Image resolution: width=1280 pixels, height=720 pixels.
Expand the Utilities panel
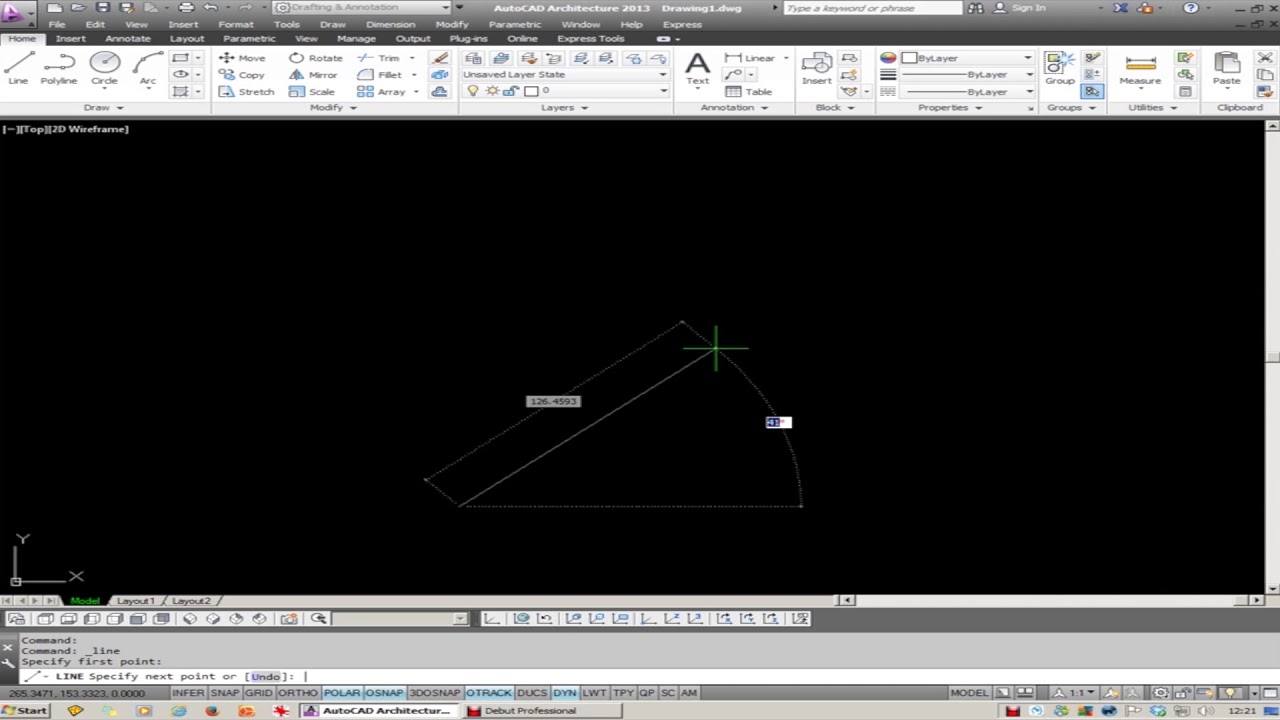[x=1152, y=107]
